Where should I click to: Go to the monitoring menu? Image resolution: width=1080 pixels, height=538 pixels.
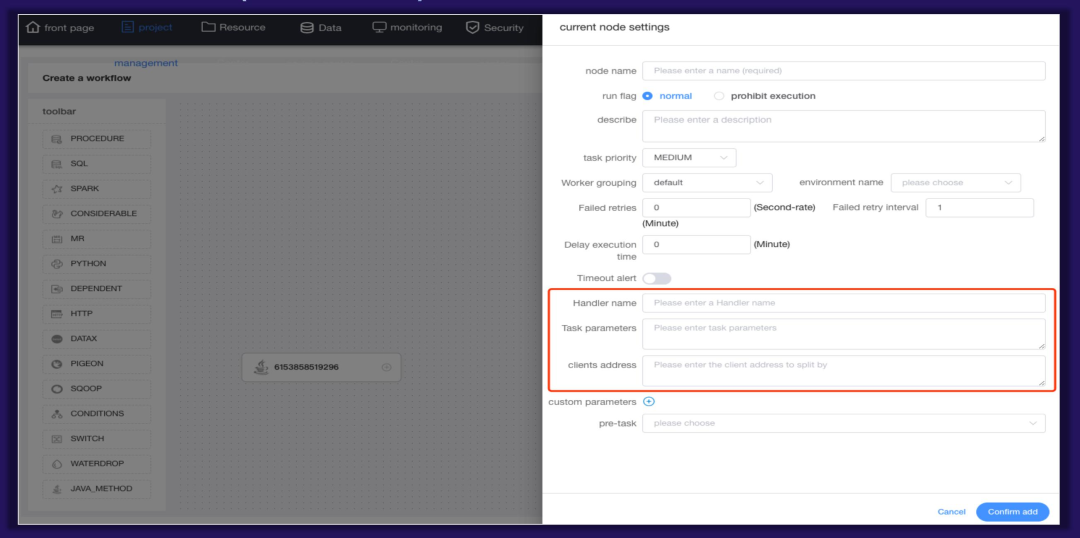point(407,27)
